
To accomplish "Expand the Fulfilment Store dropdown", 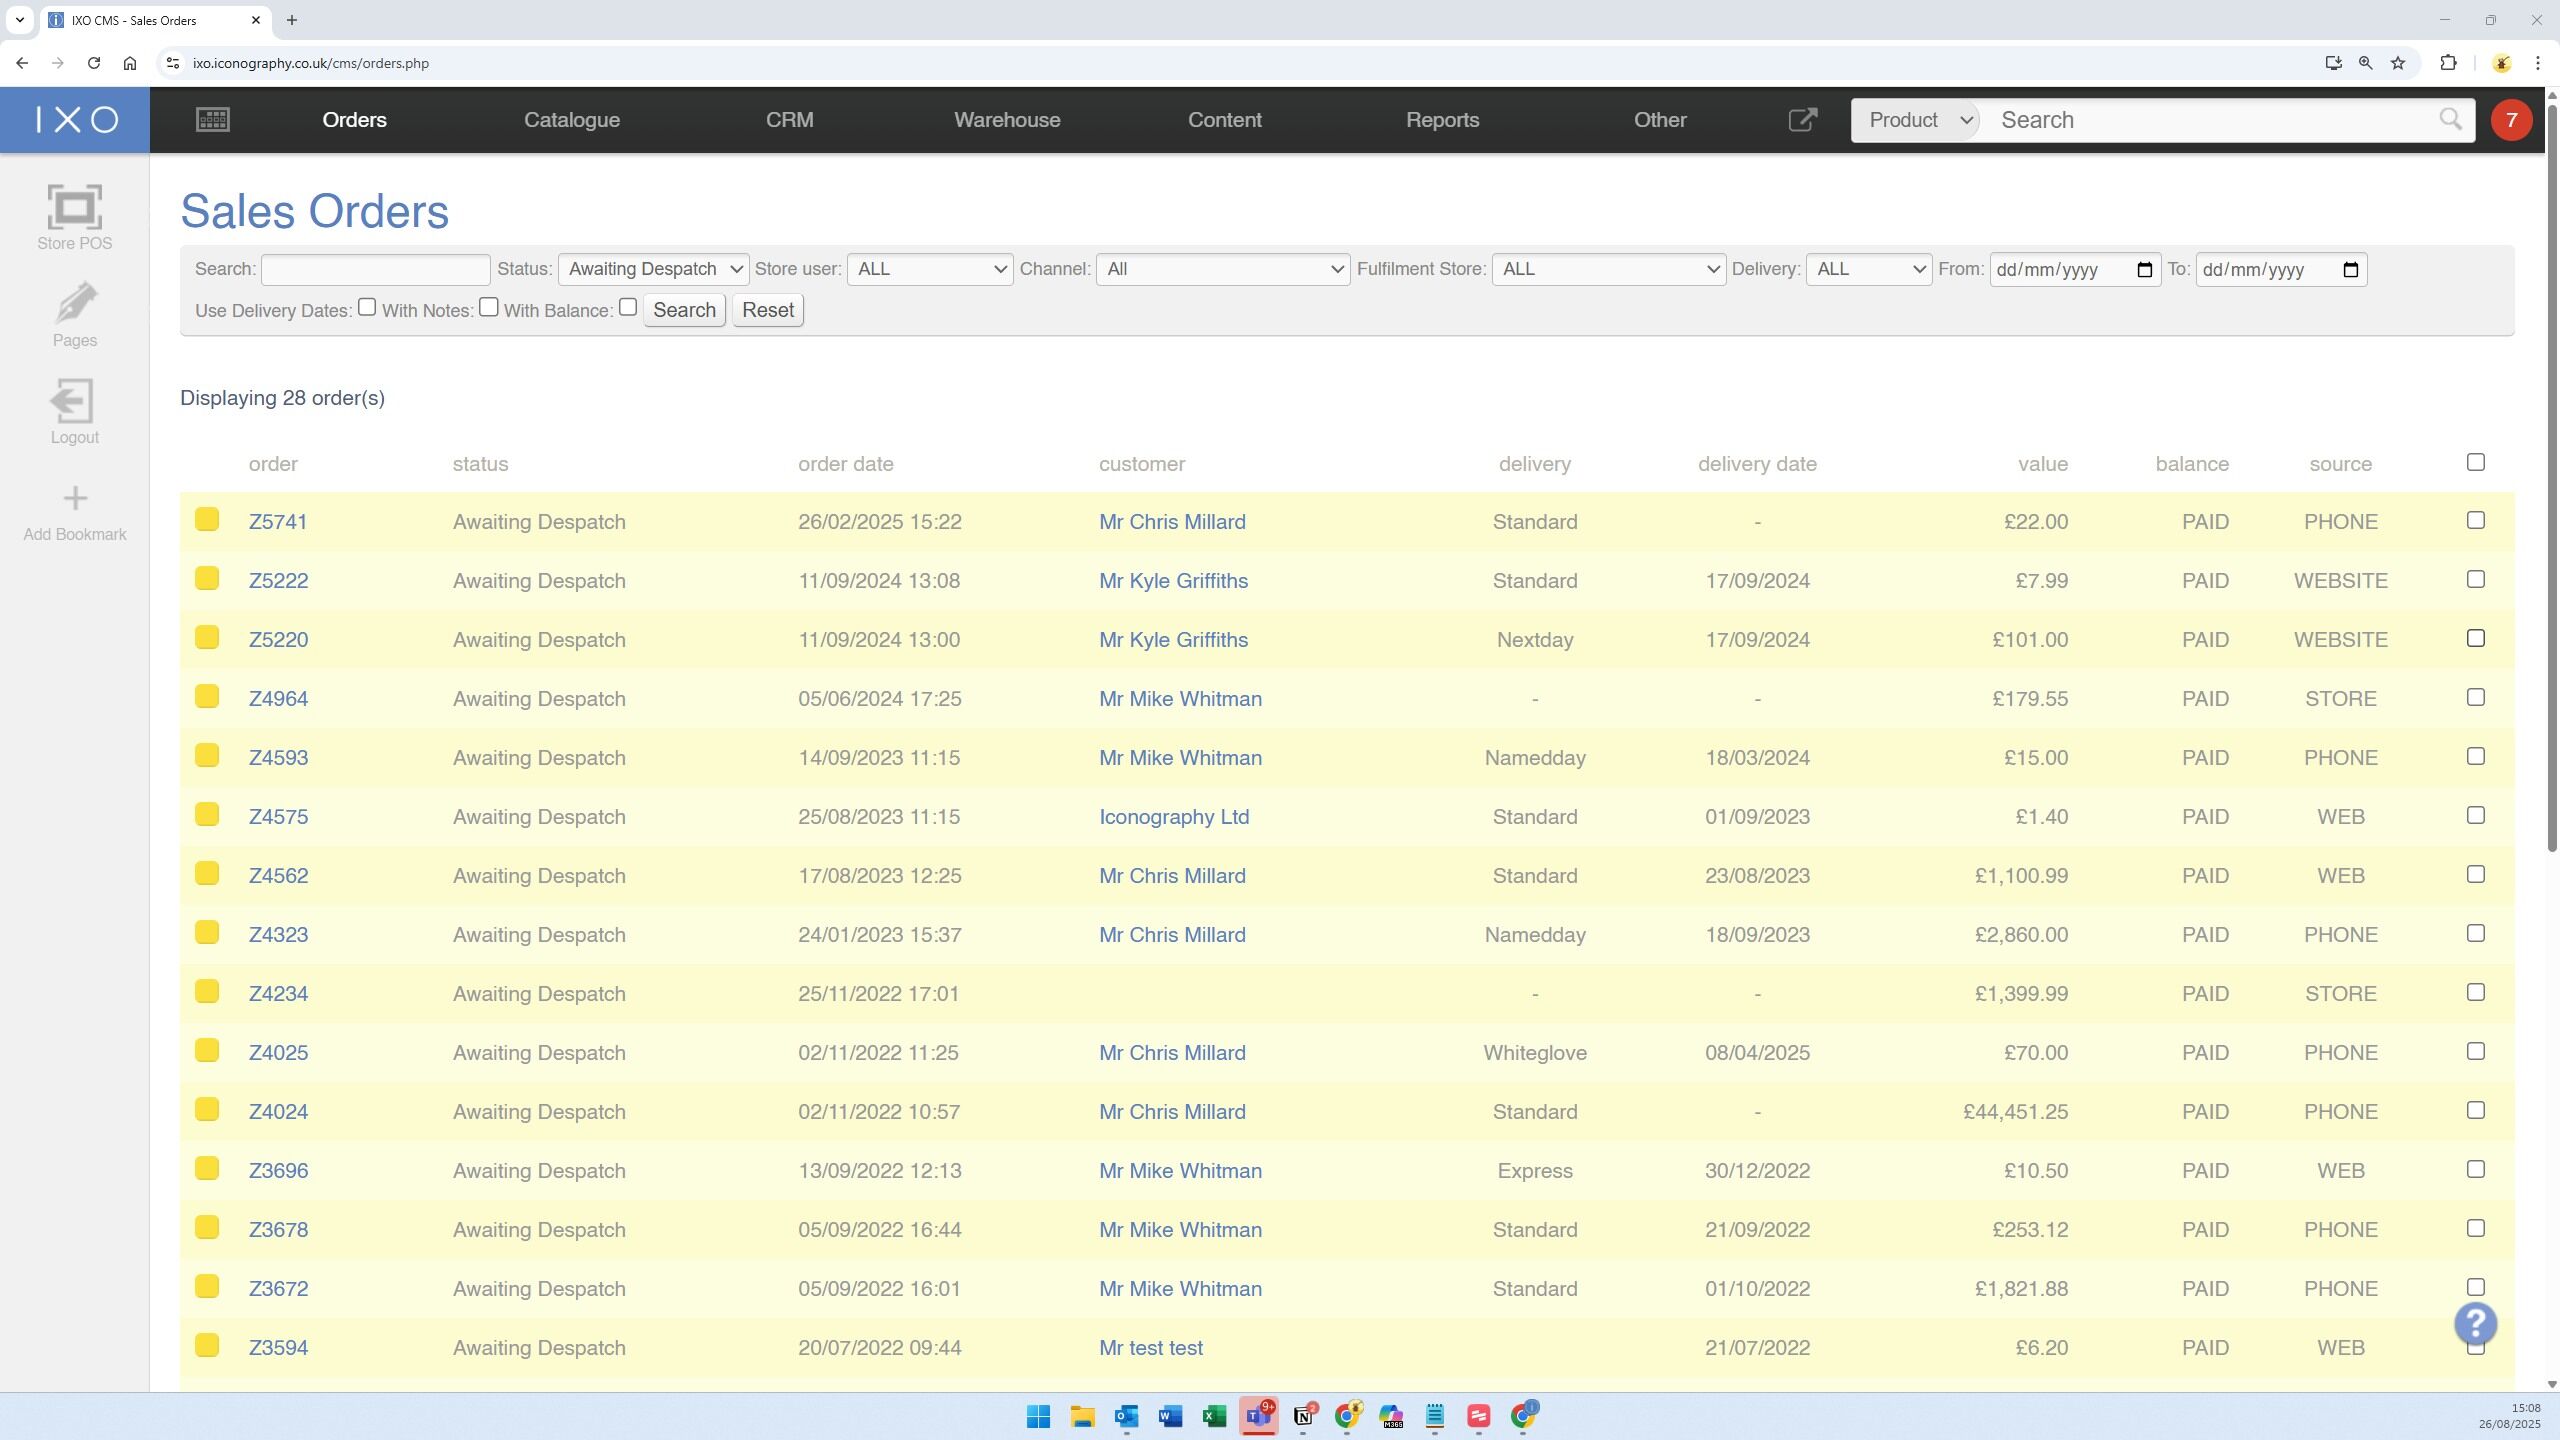I will pyautogui.click(x=1608, y=269).
